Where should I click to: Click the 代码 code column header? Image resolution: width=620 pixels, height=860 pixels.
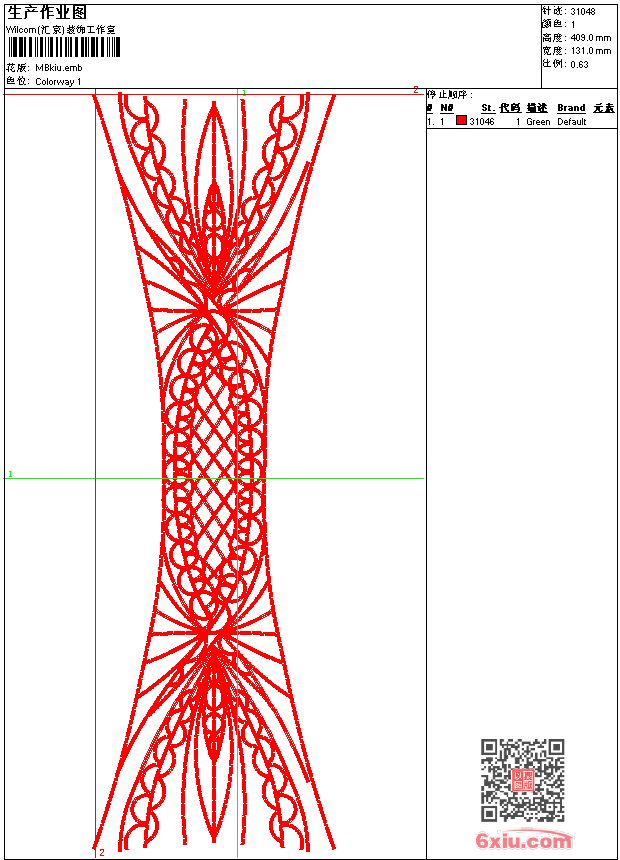tap(510, 108)
